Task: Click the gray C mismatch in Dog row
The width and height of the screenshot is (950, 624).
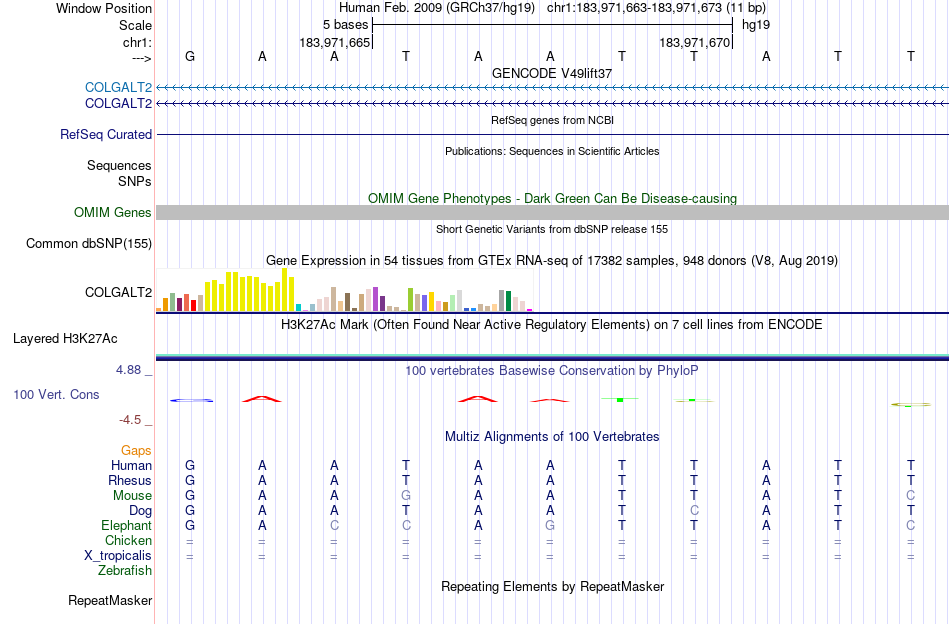Action: pyautogui.click(x=694, y=511)
